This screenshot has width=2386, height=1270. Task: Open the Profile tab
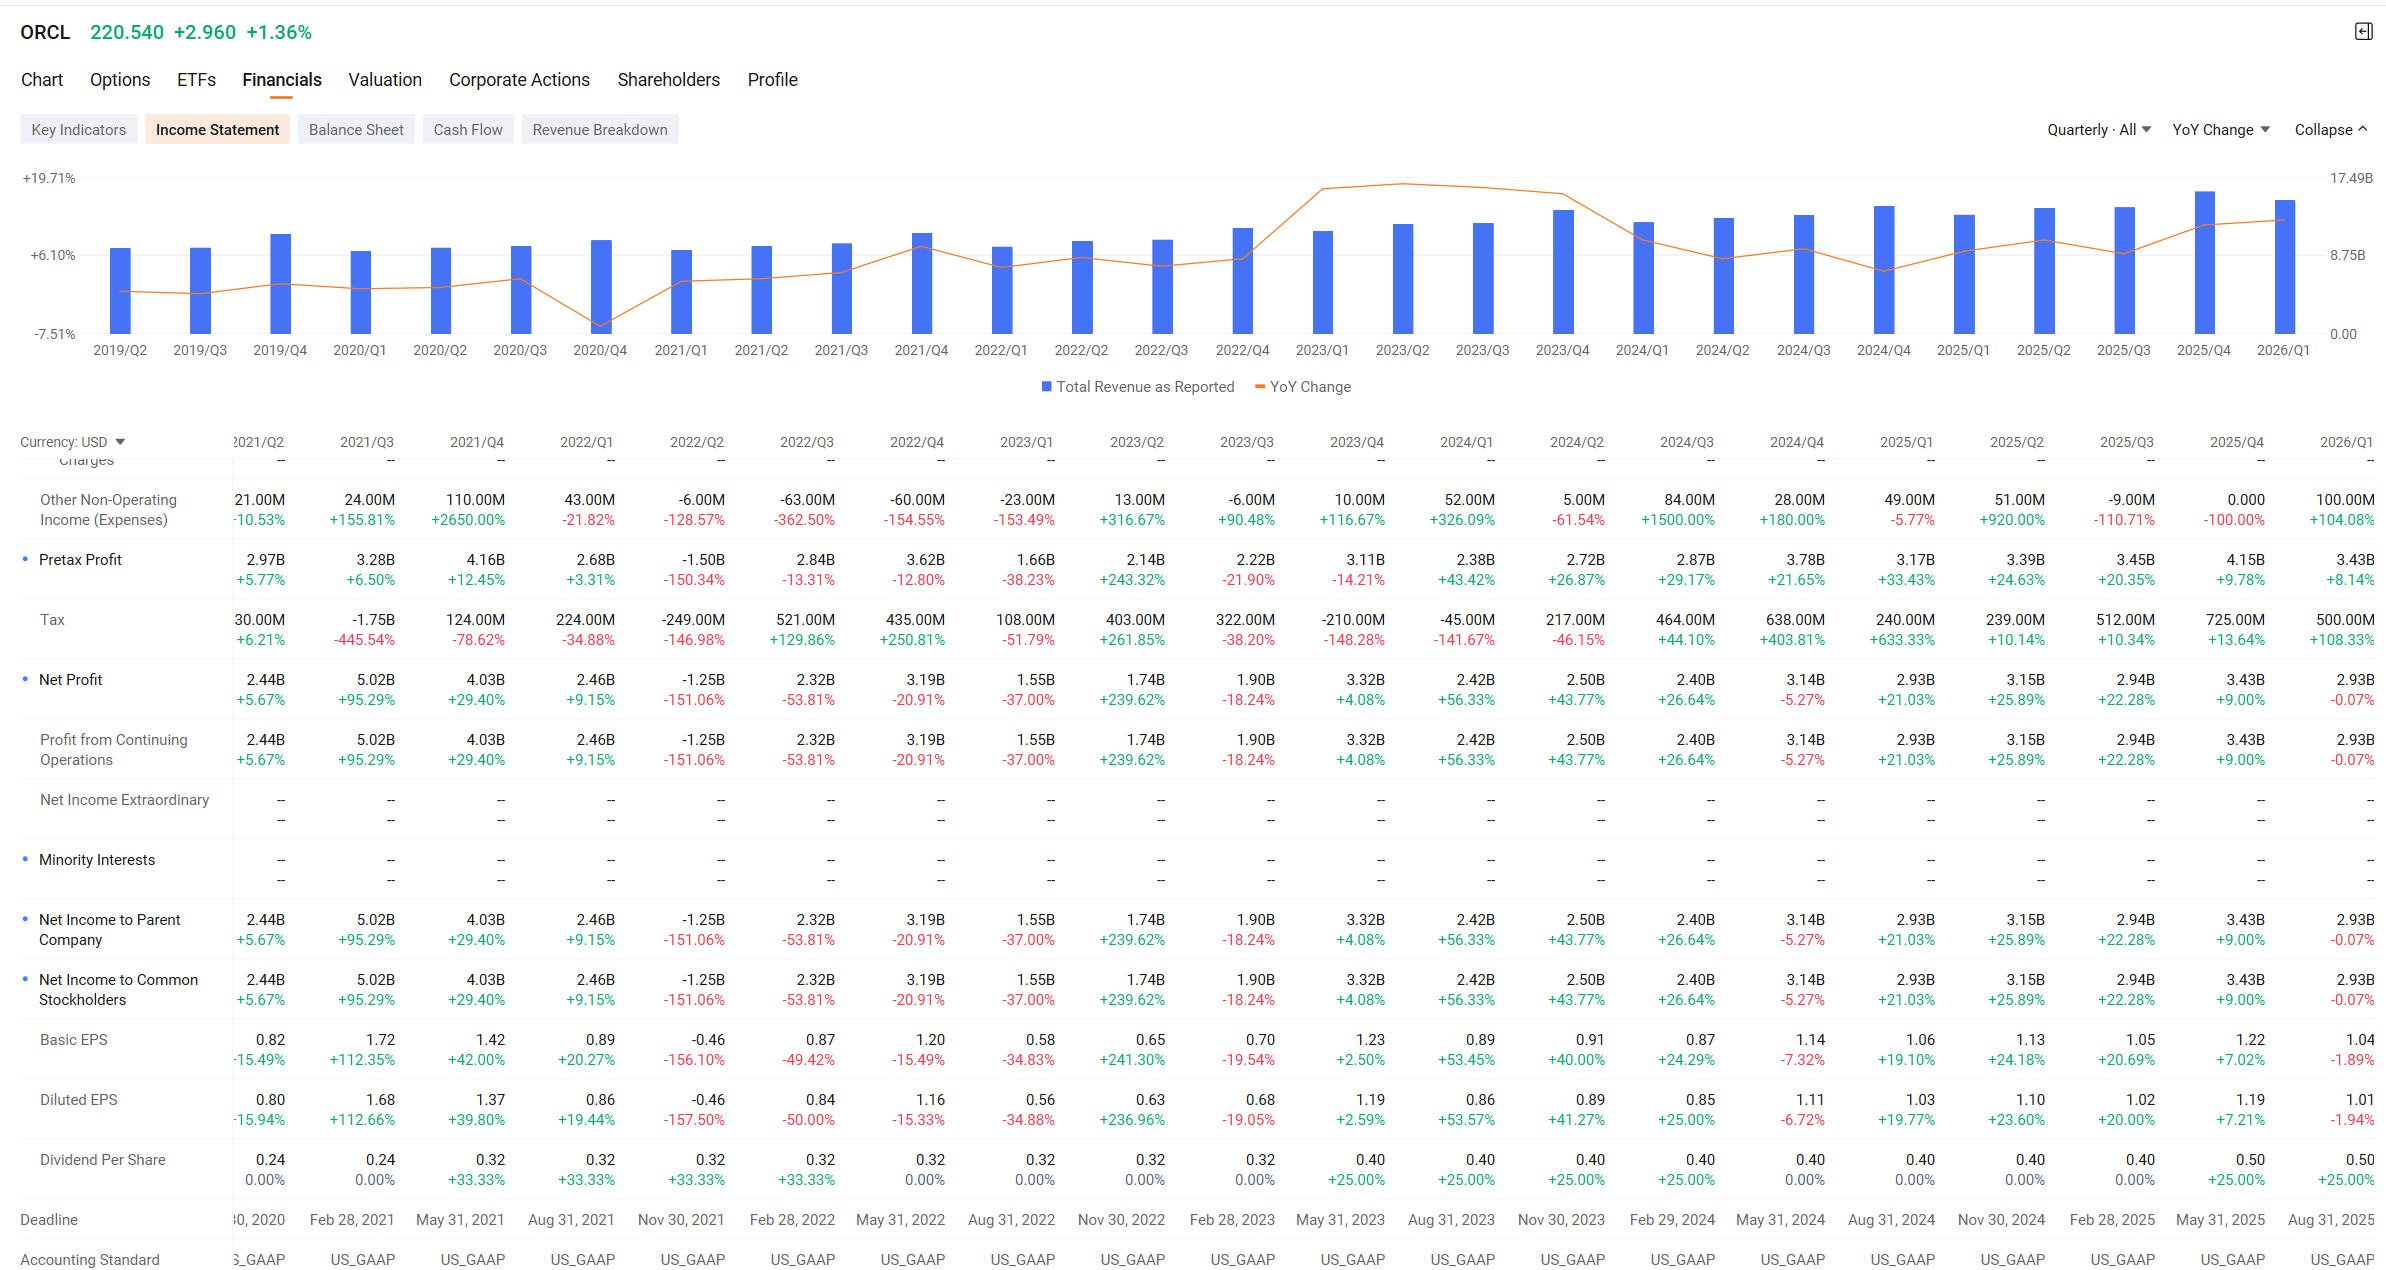point(773,80)
